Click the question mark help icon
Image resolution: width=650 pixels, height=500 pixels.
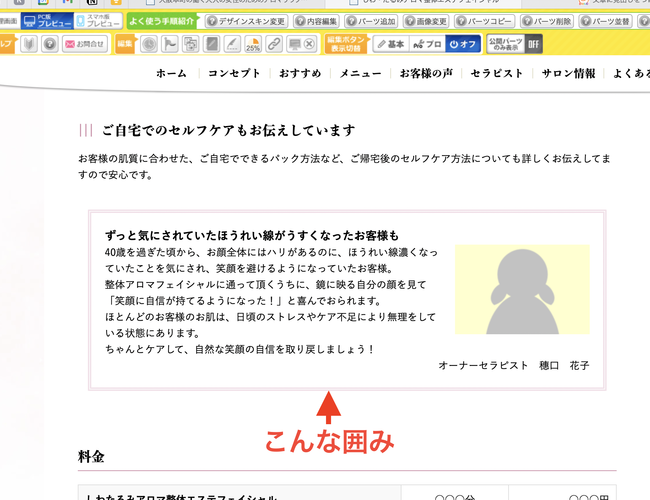pos(49,44)
